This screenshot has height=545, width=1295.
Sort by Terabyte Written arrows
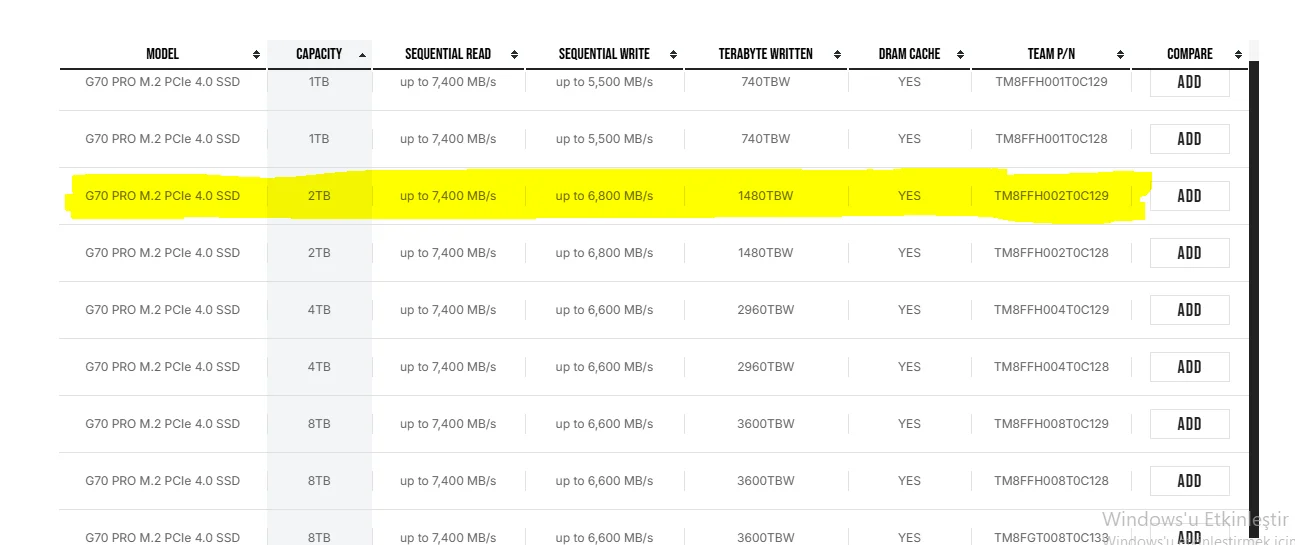point(838,55)
